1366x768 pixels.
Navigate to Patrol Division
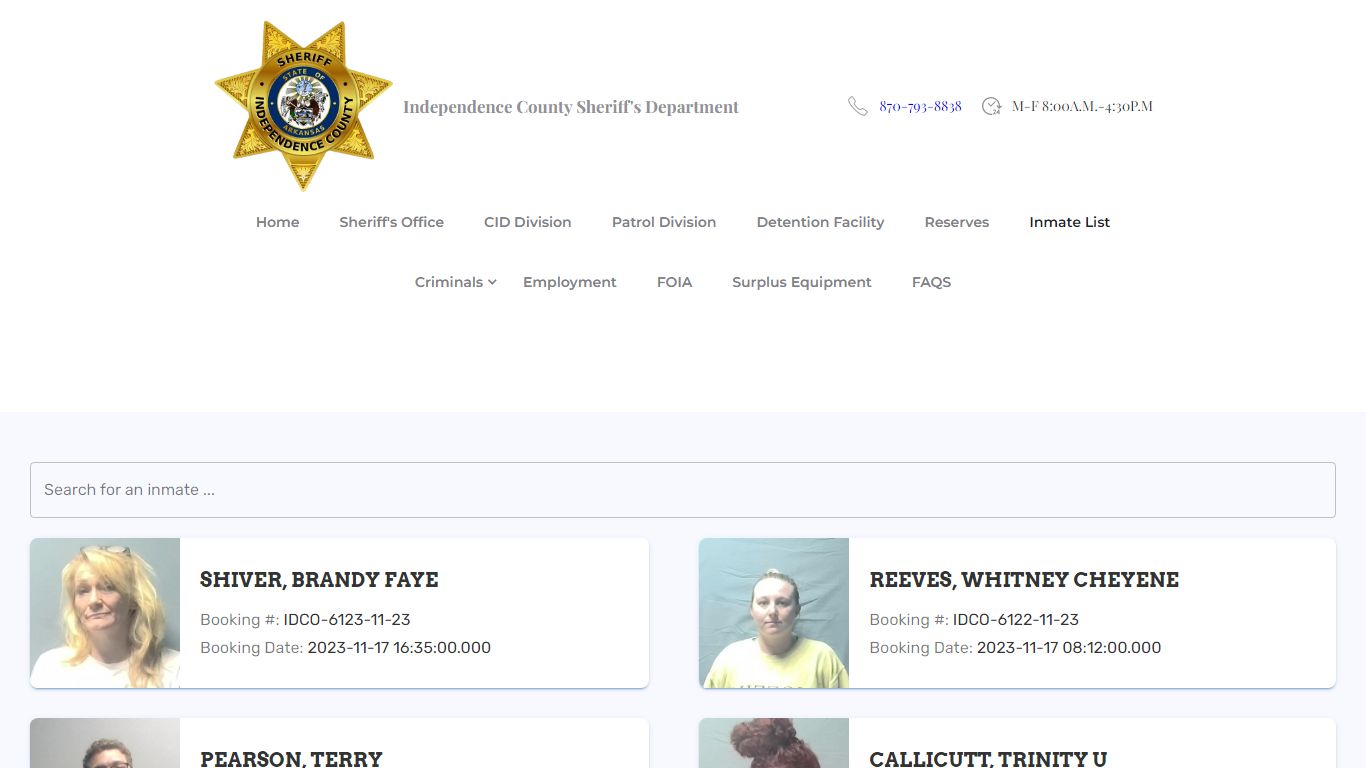[x=664, y=222]
